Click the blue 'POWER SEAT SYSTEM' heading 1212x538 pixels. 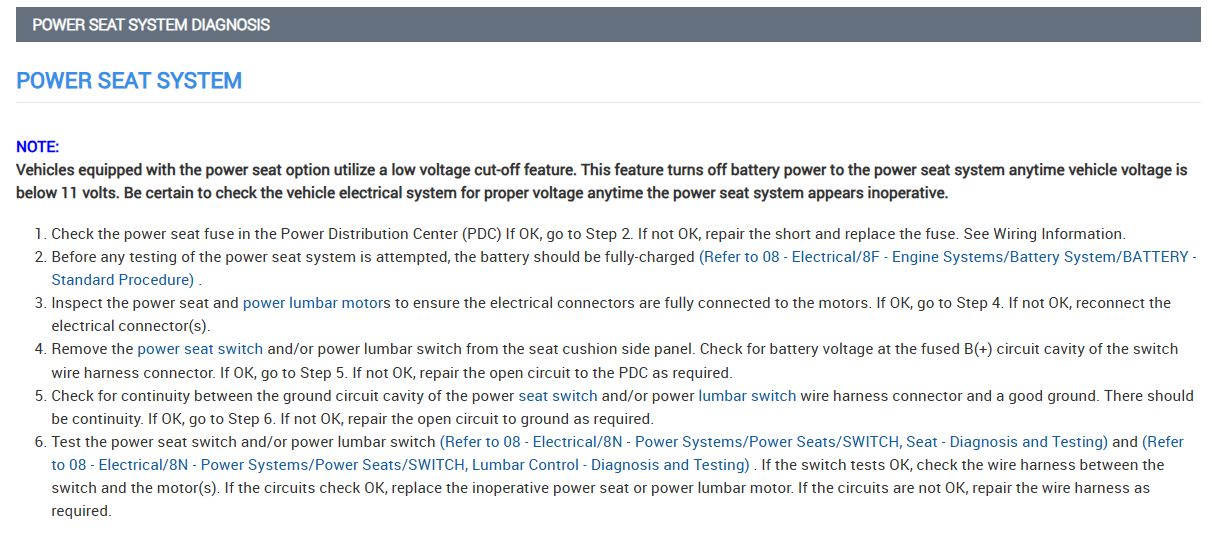129,81
